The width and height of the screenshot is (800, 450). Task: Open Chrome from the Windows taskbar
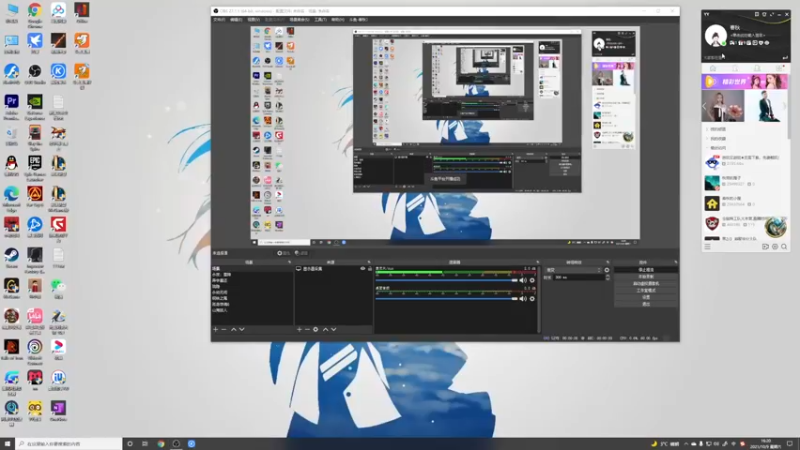pyautogui.click(x=161, y=444)
